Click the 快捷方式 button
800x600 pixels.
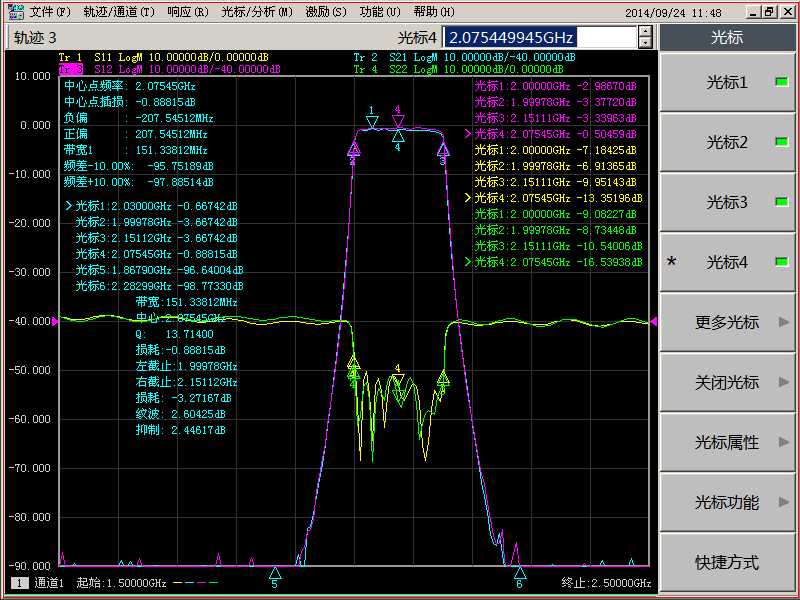pyautogui.click(x=727, y=562)
